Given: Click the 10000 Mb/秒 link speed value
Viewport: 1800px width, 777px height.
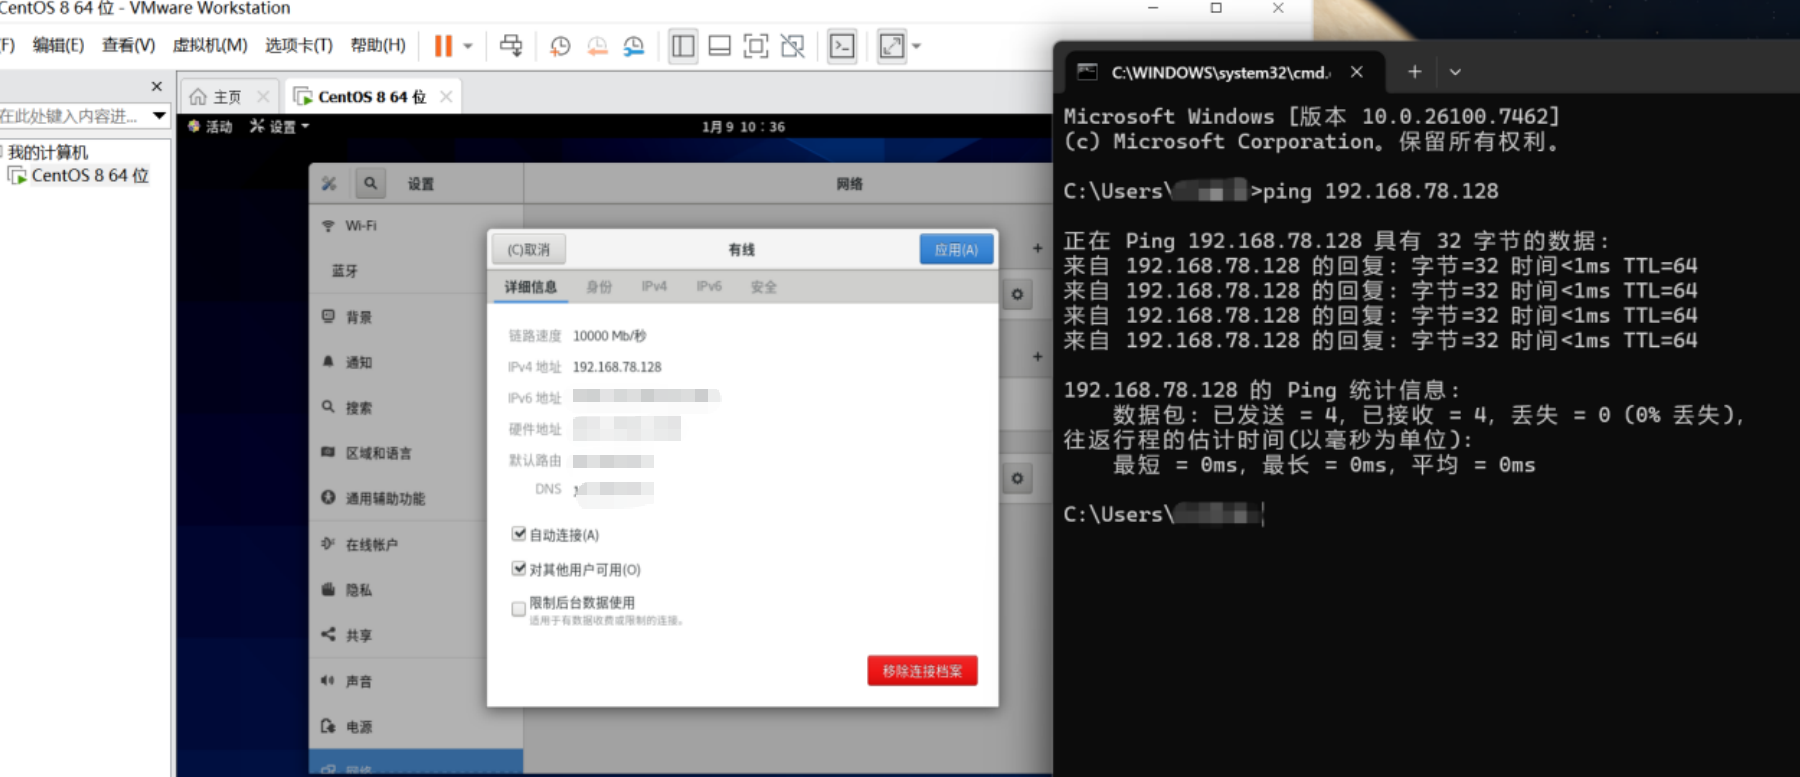Looking at the screenshot, I should pyautogui.click(x=609, y=336).
